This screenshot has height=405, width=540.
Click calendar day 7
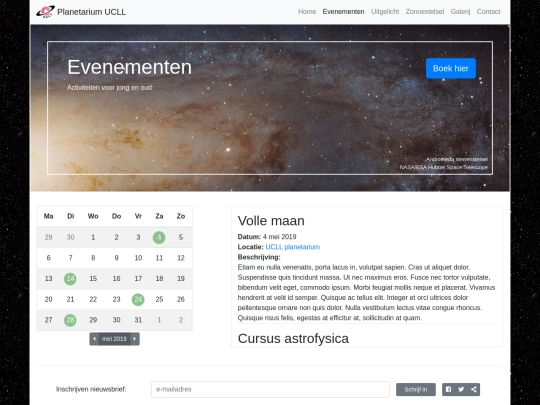(x=70, y=258)
